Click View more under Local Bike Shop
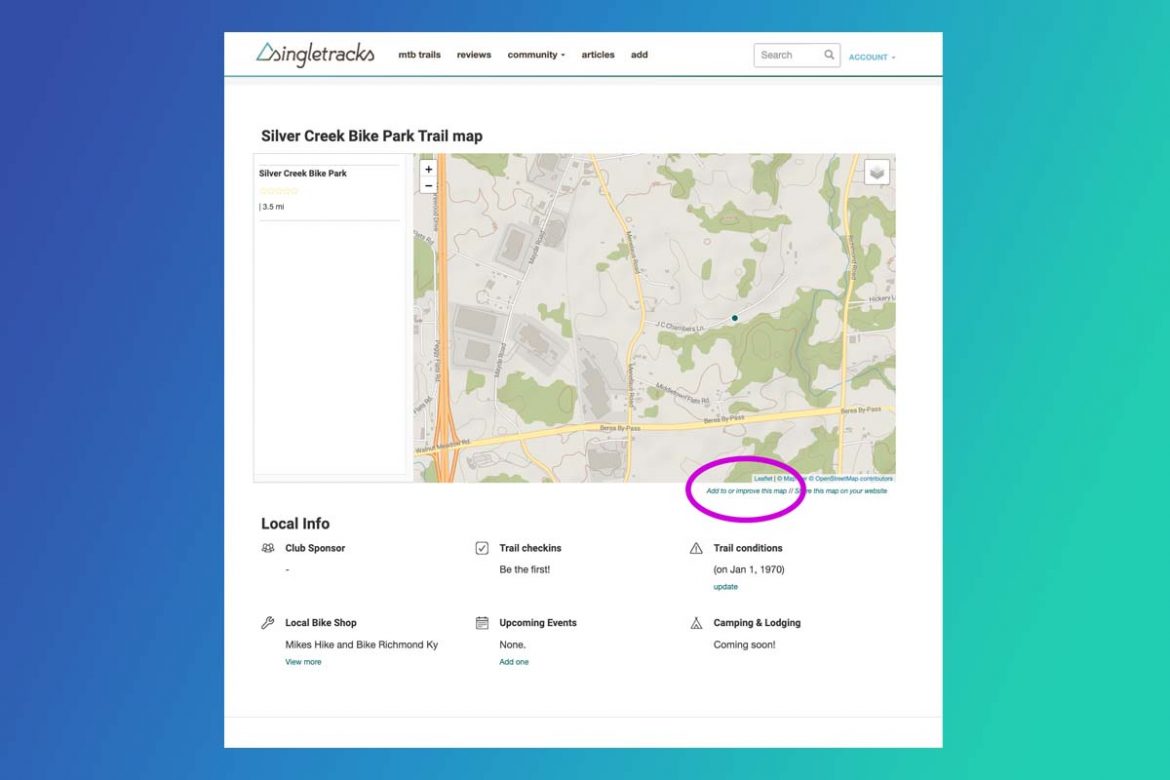This screenshot has height=780, width=1170. pyautogui.click(x=303, y=662)
